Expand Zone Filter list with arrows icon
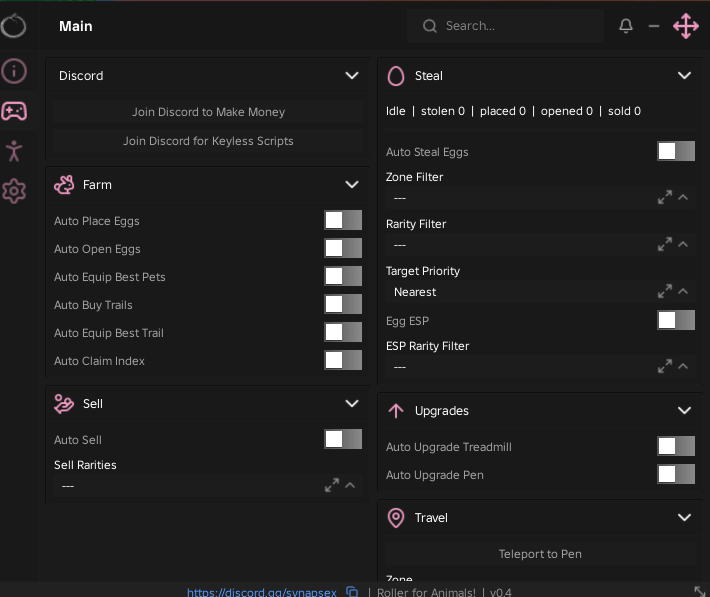The image size is (710, 597). [665, 197]
